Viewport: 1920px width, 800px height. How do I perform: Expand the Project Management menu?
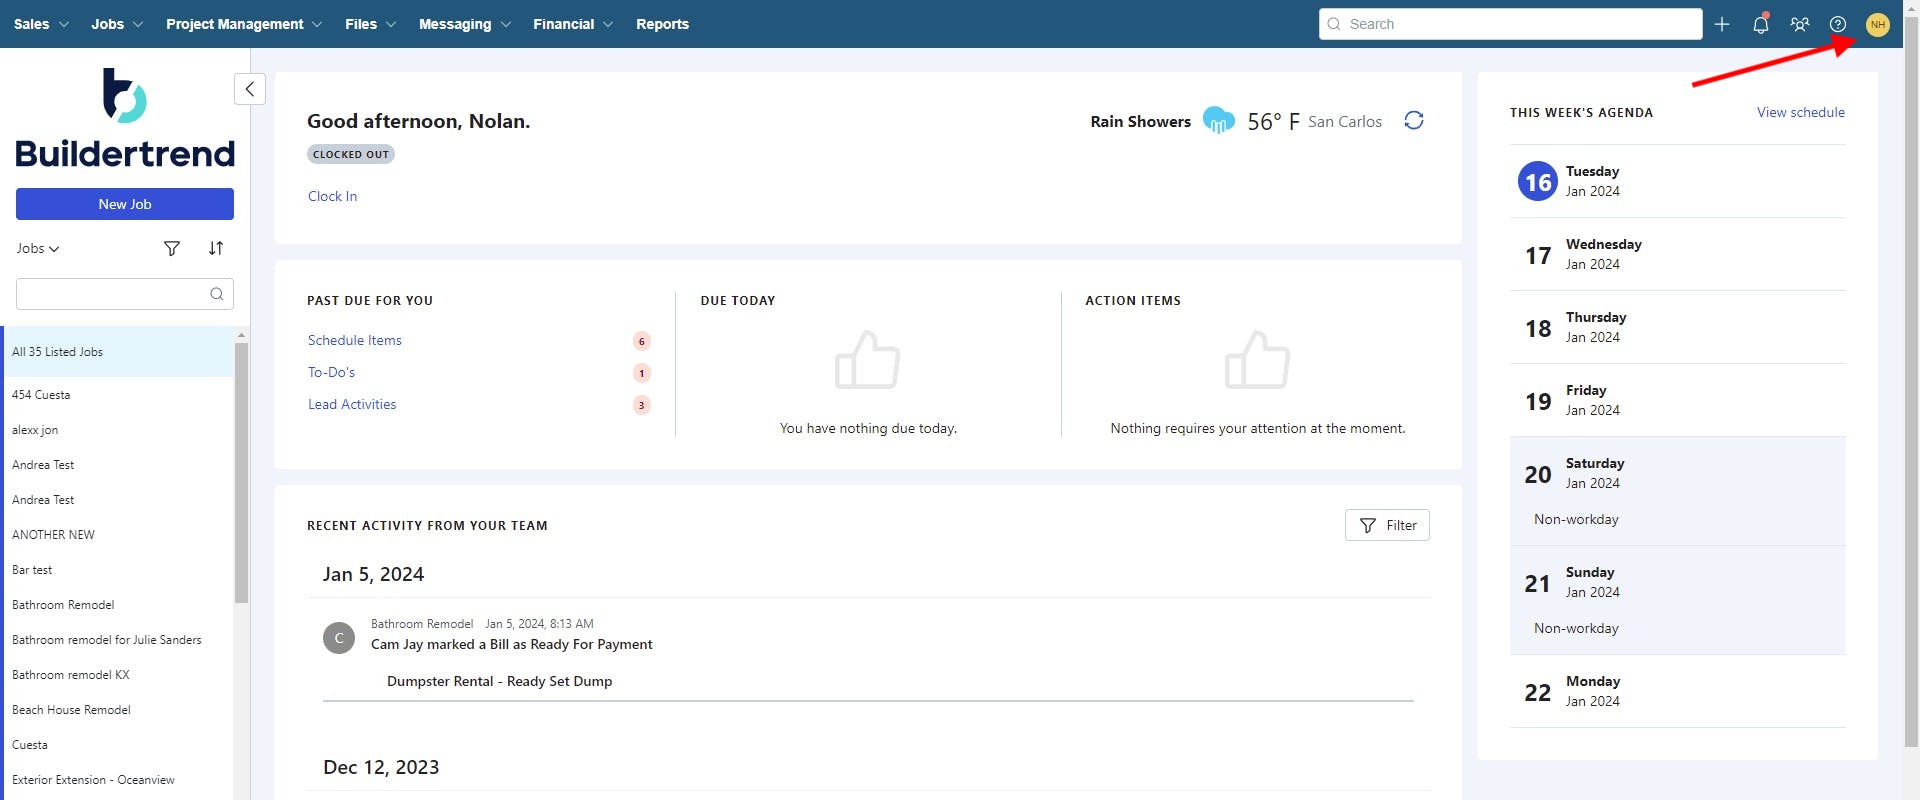point(244,24)
